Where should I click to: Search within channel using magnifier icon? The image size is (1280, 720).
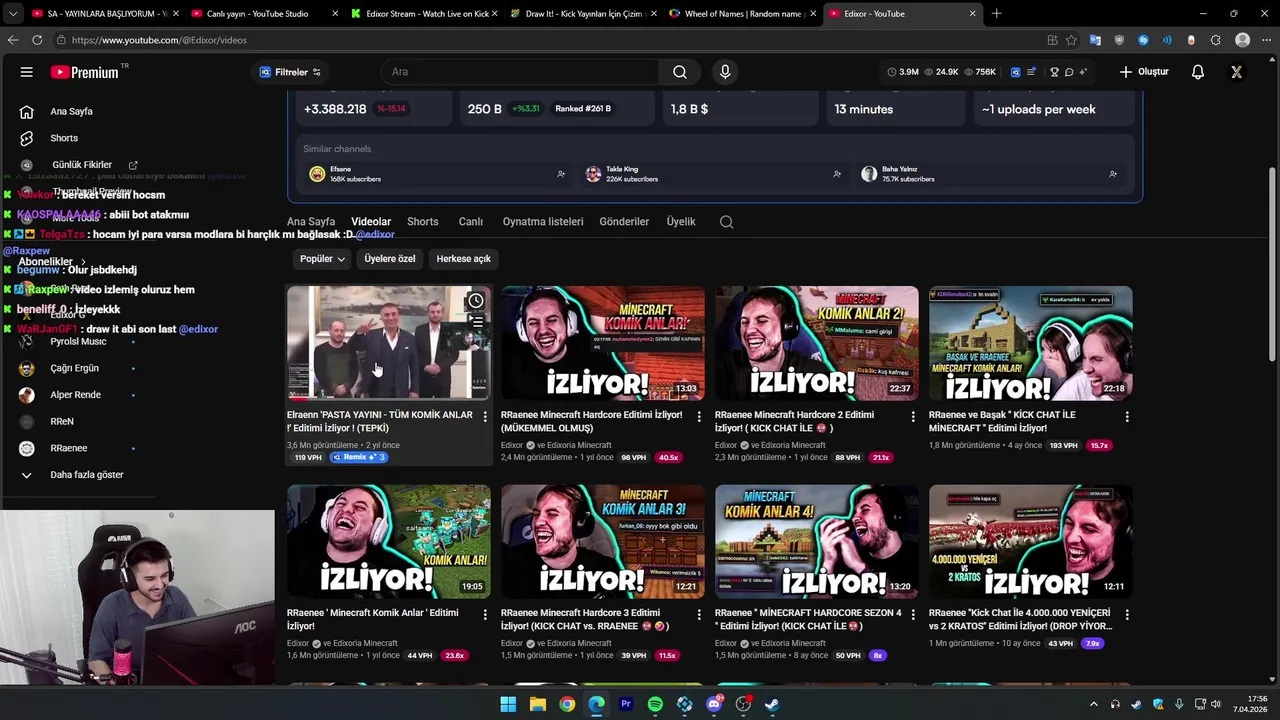tap(727, 222)
